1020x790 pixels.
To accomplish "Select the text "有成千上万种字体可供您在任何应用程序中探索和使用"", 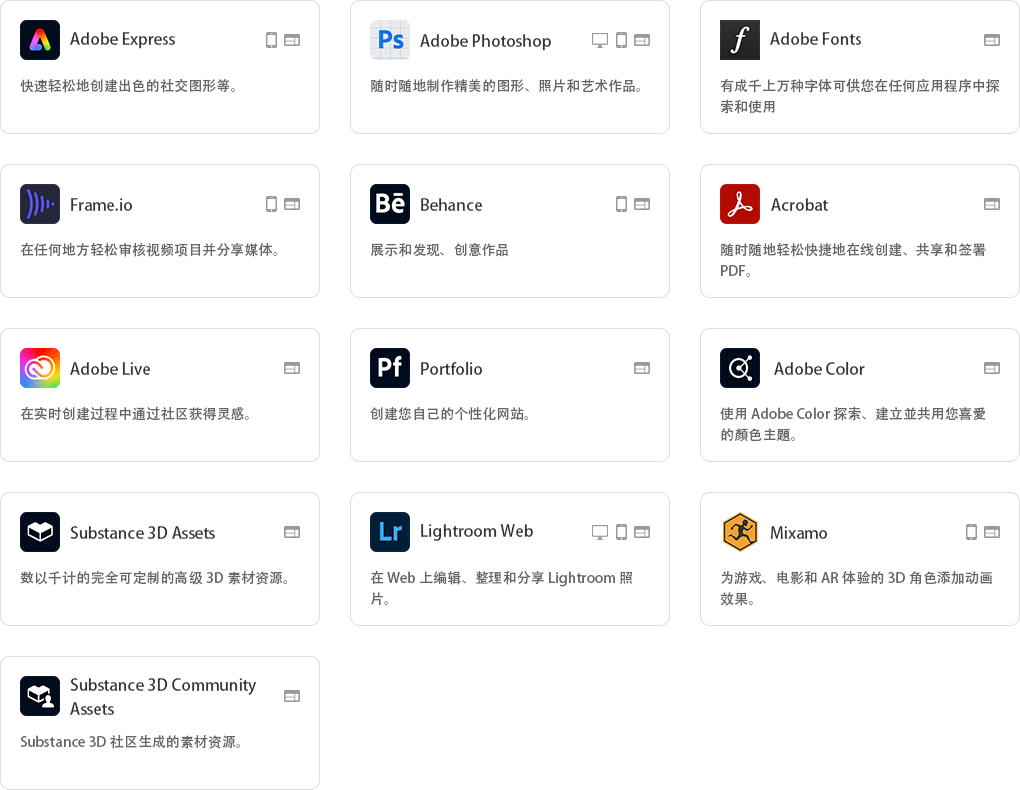I will [860, 96].
